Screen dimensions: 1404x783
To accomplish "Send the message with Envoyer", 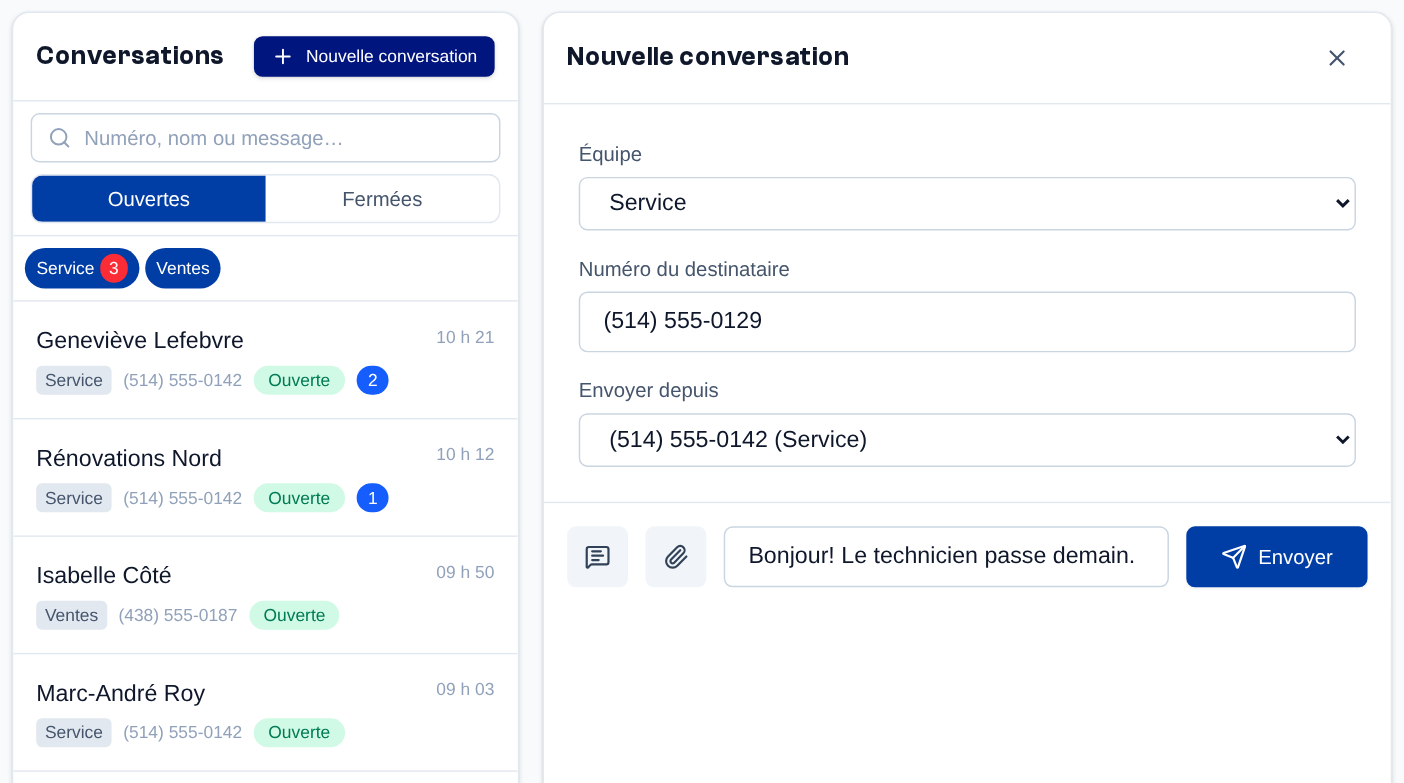I will (1276, 557).
